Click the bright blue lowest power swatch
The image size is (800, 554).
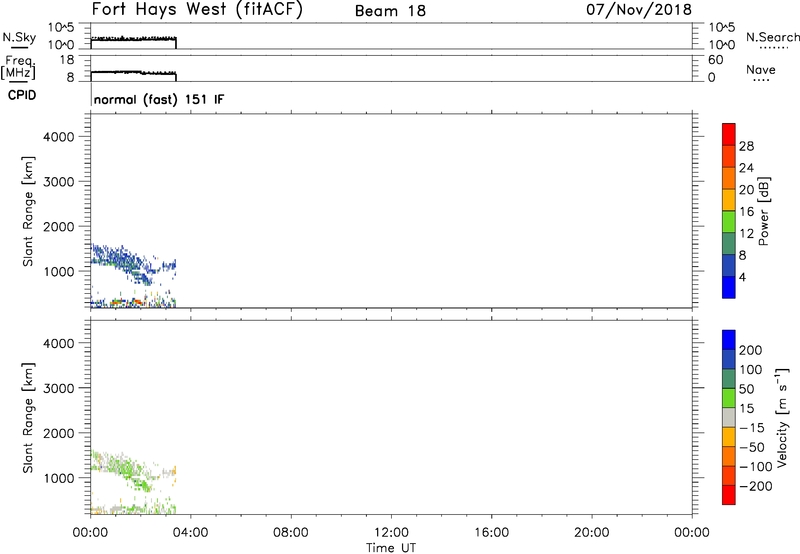click(x=729, y=287)
